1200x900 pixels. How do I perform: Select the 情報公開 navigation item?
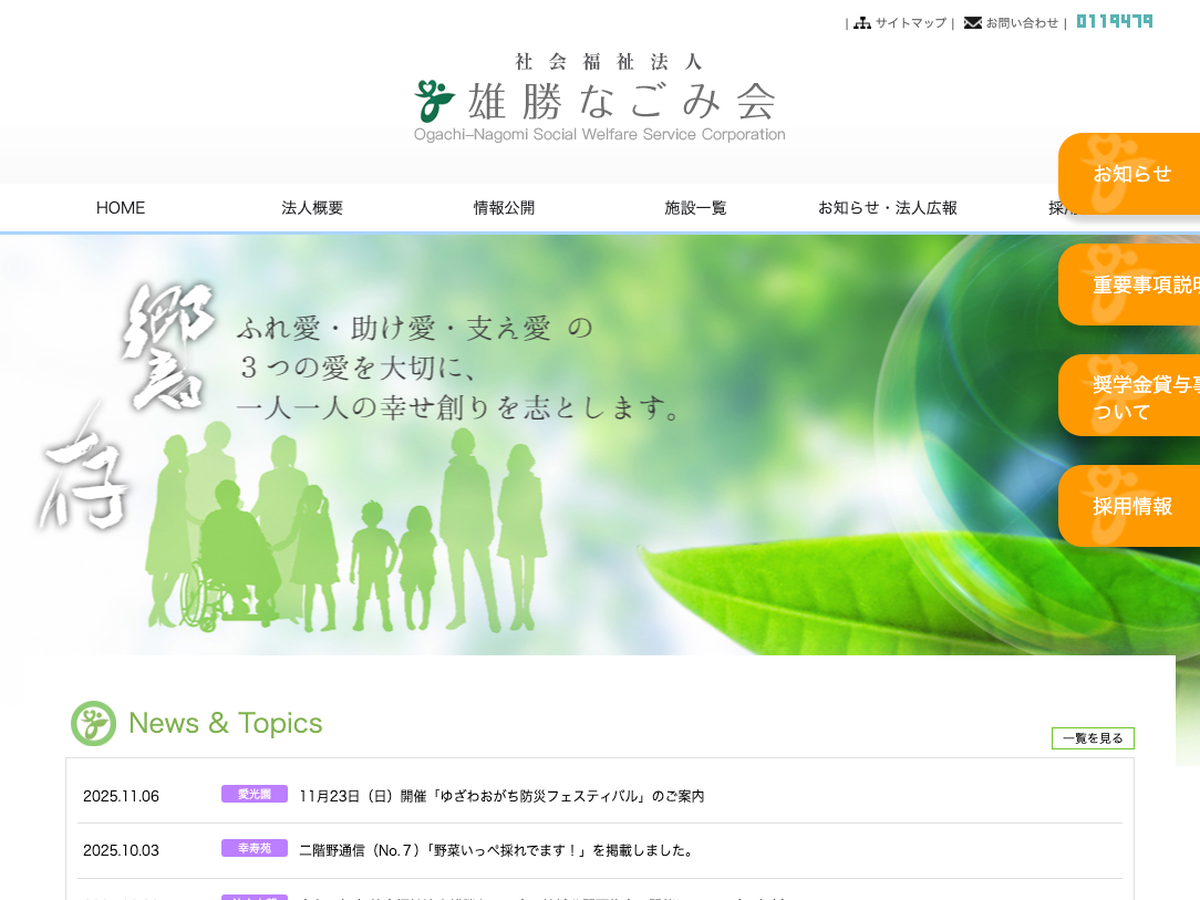(x=504, y=208)
